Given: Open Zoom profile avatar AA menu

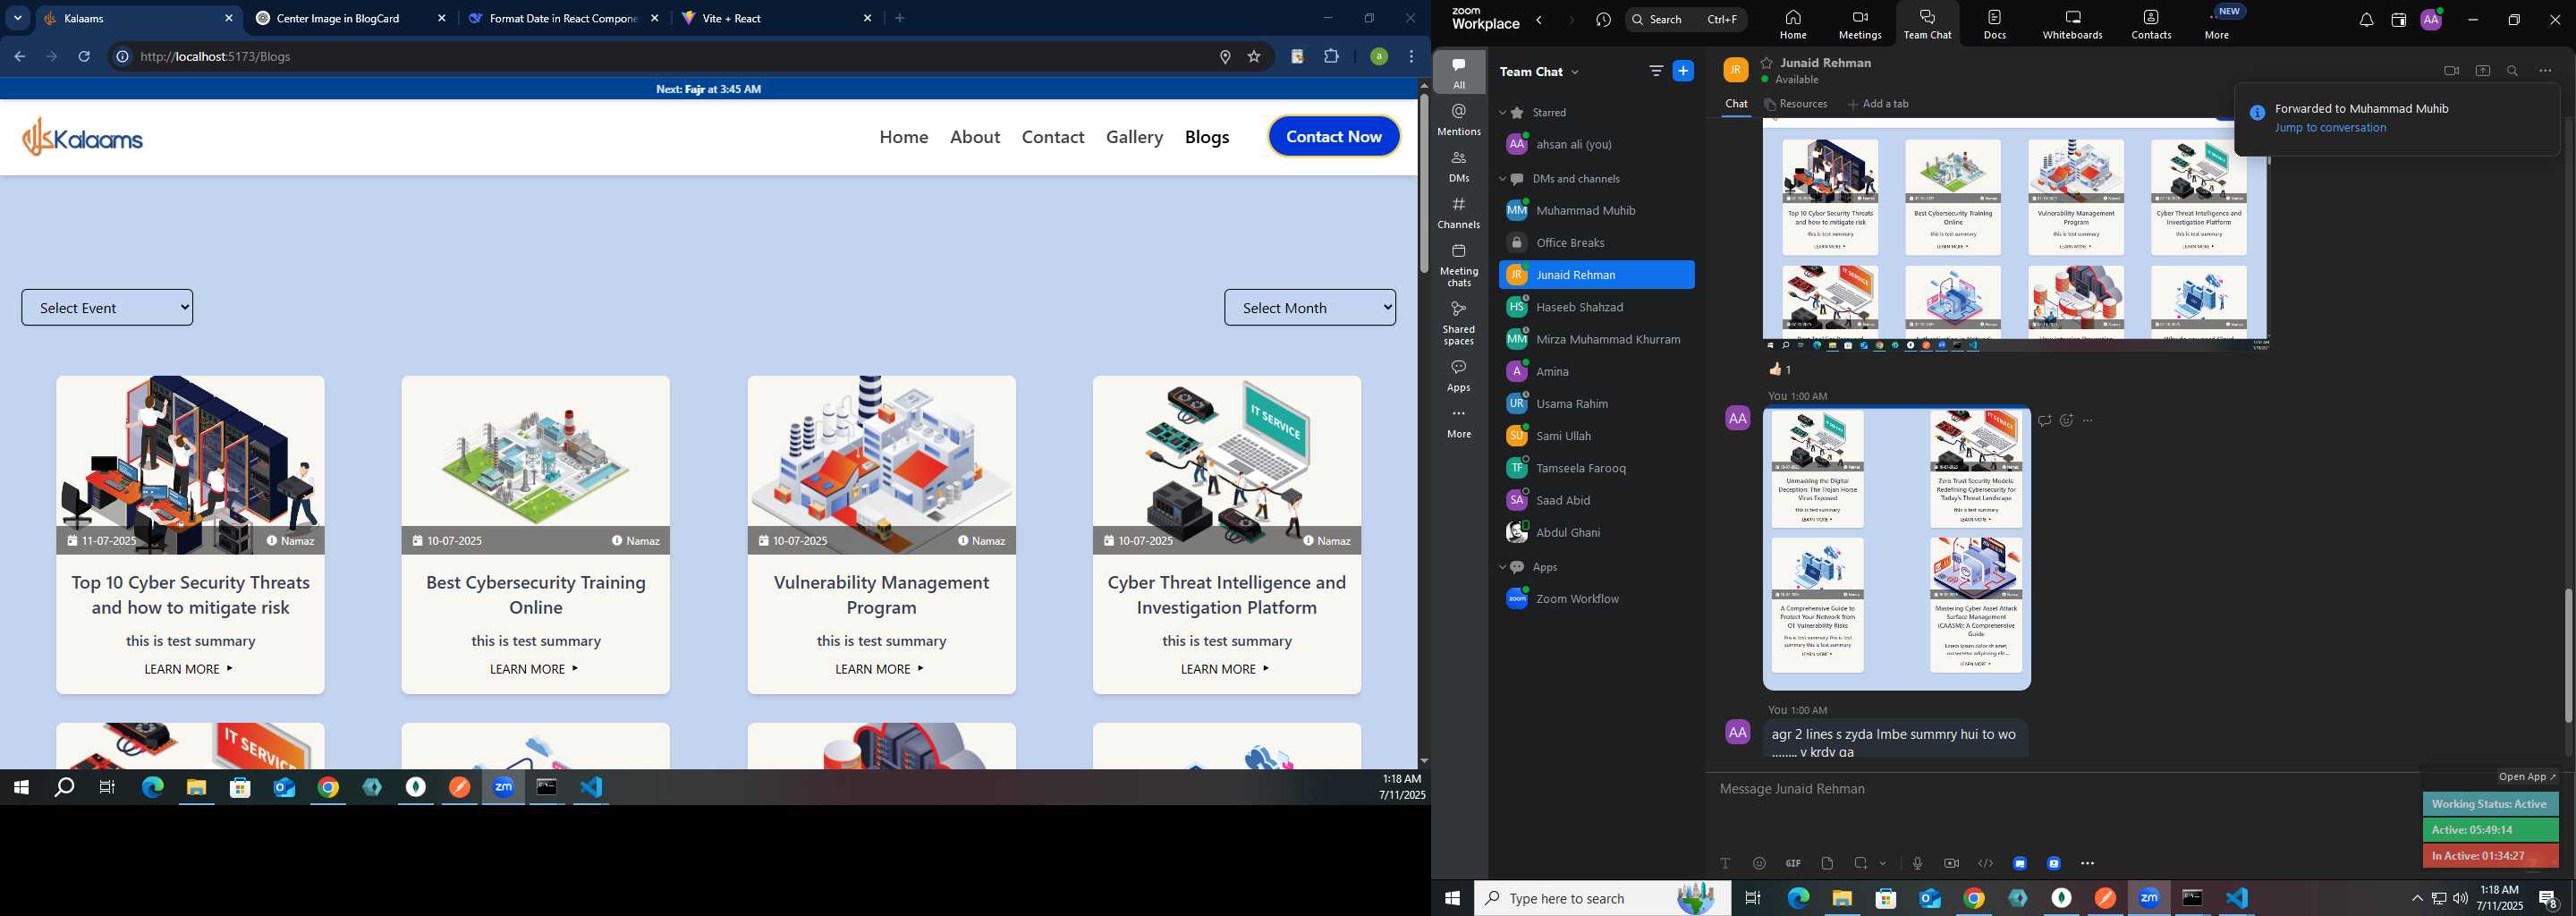Looking at the screenshot, I should pos(2431,20).
